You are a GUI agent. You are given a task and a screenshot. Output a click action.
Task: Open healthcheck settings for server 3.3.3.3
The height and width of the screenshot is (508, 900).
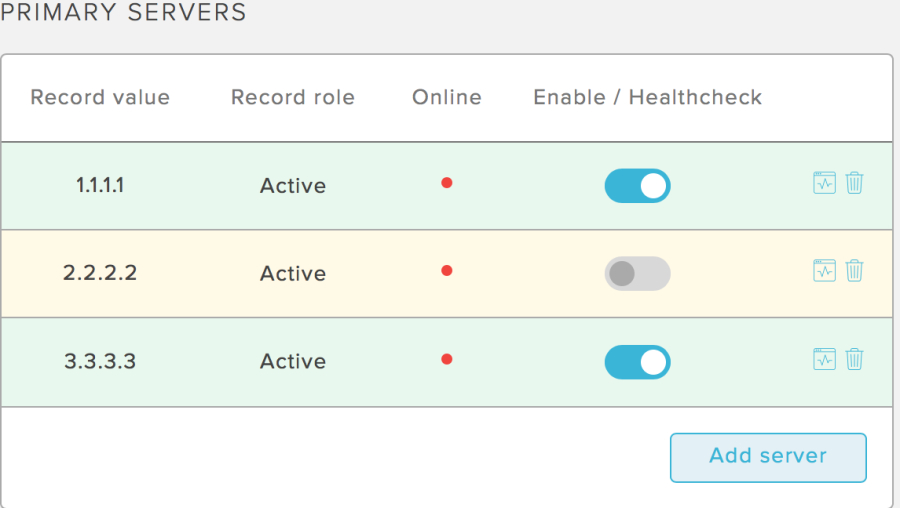point(824,359)
